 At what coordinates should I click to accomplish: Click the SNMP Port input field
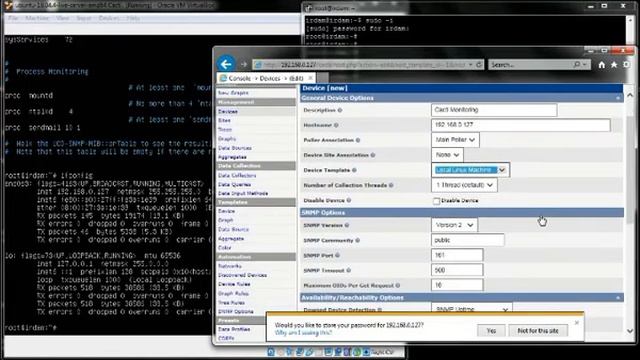[x=457, y=255]
